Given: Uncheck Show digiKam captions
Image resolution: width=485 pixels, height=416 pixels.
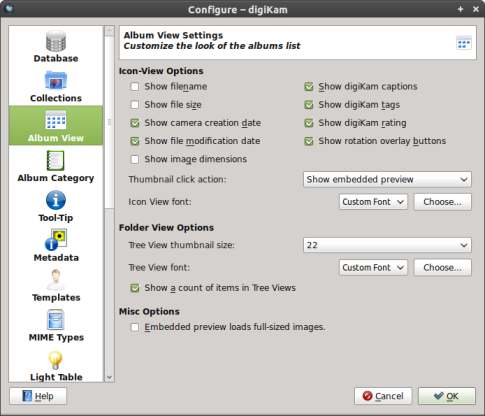Looking at the screenshot, I should pos(309,87).
